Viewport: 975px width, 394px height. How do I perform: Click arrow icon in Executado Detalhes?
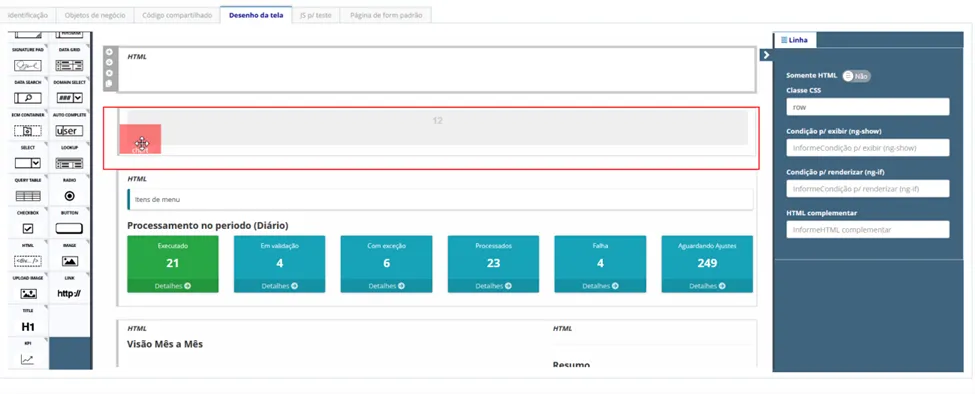coord(188,286)
